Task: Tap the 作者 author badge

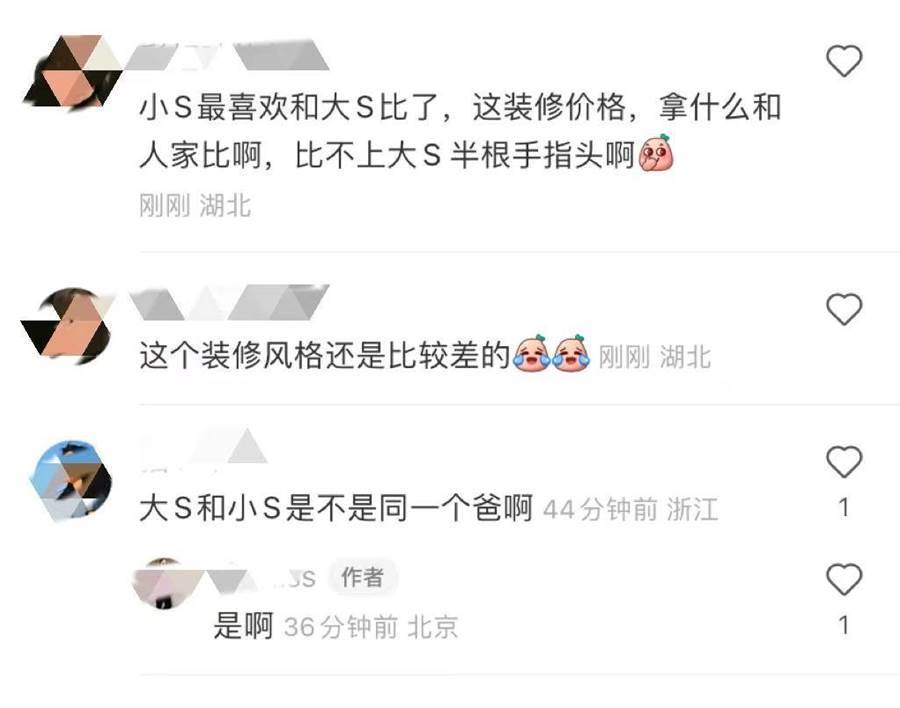Action: click(362, 577)
